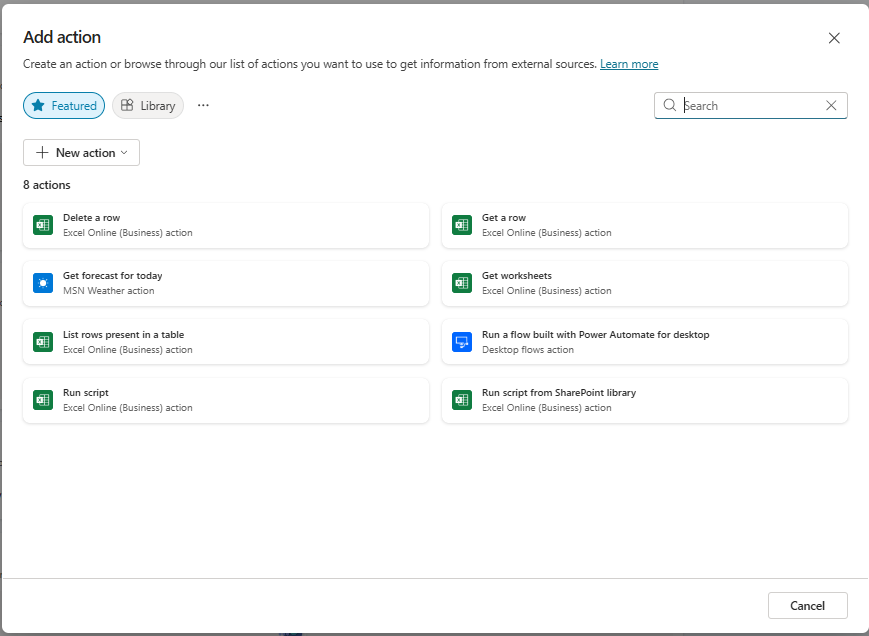The height and width of the screenshot is (636, 869).
Task: Click the Excel icon beside Run script
Action: pos(43,400)
